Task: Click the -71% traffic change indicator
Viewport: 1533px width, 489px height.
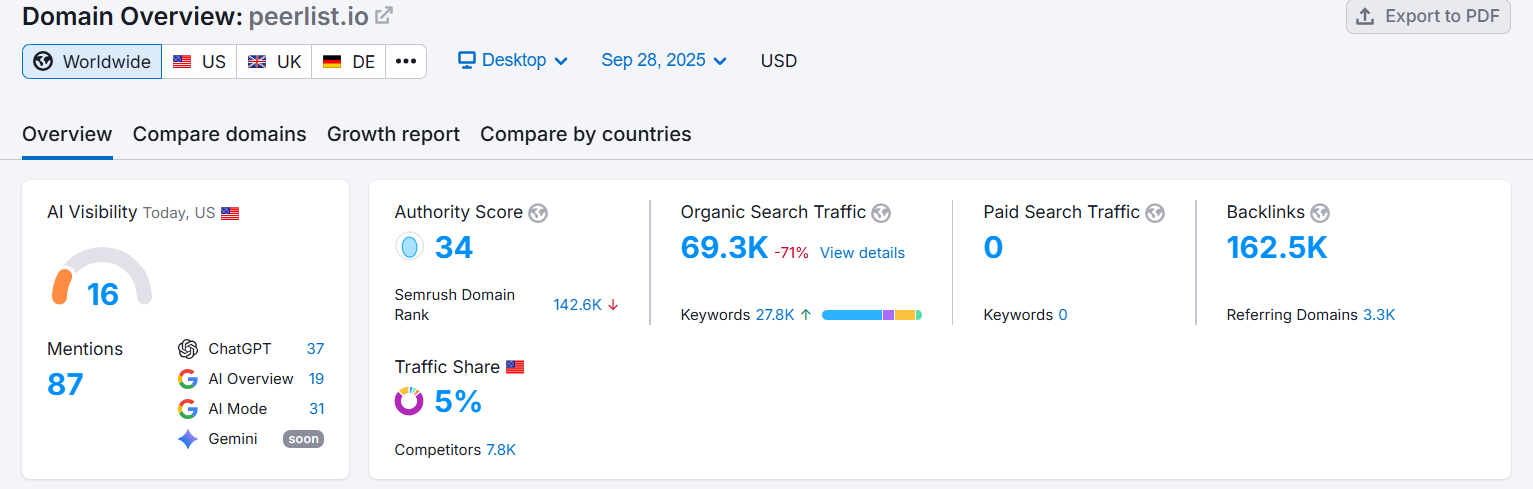Action: [791, 253]
